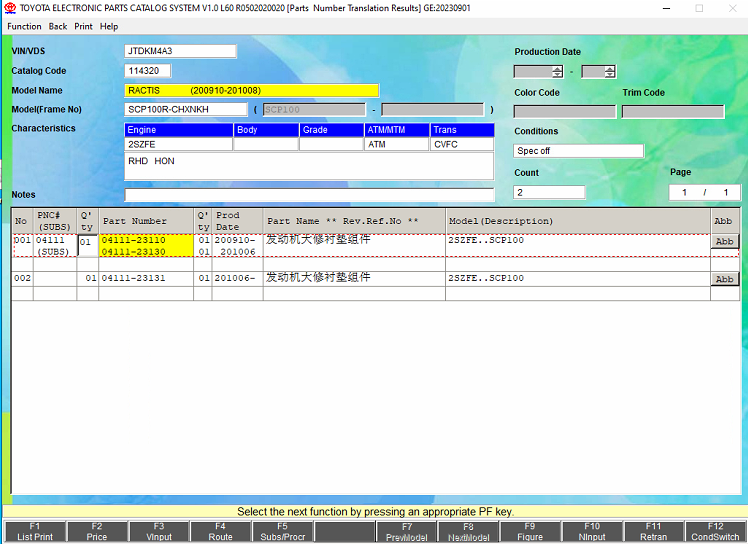Viewport: 748px width, 544px height.
Task: Select part number 04111-23110
Action: click(134, 240)
